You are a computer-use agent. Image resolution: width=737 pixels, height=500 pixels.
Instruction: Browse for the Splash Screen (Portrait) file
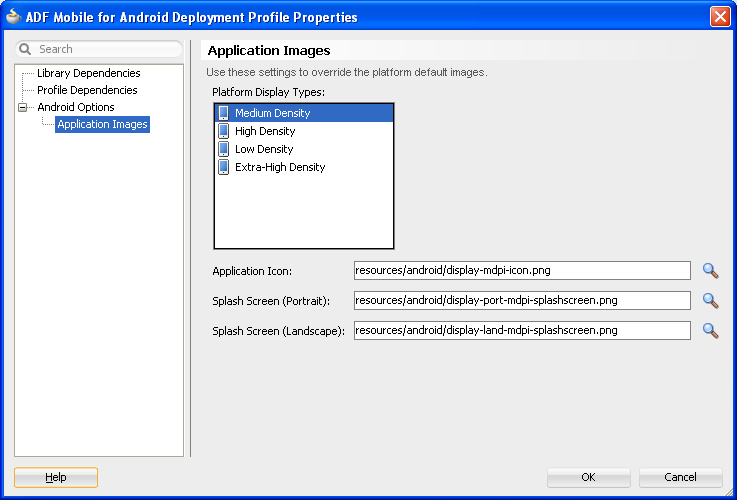(x=710, y=301)
